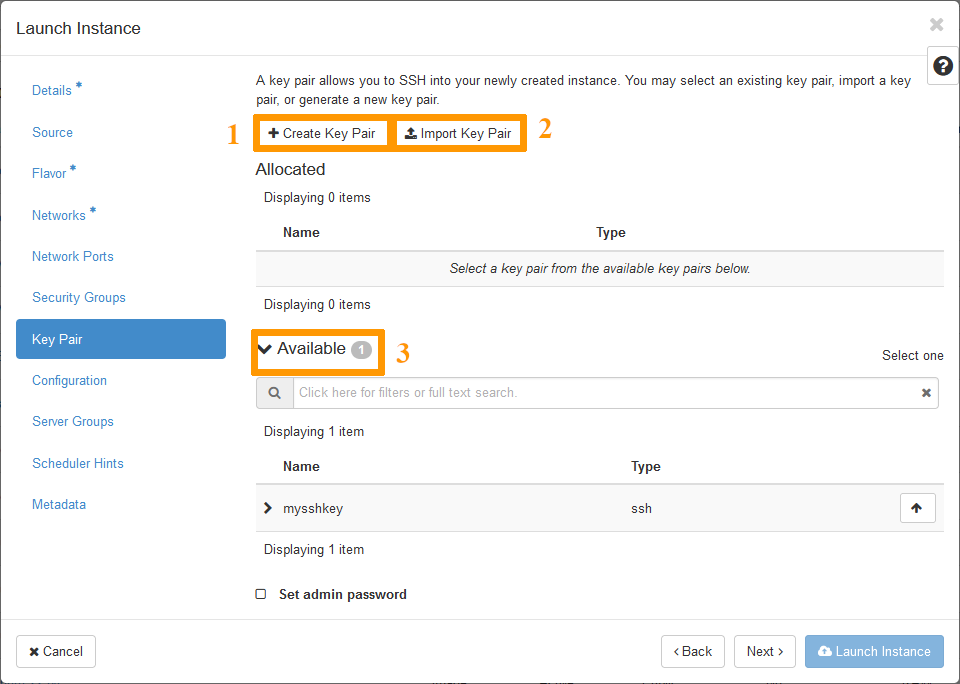The height and width of the screenshot is (684, 960).
Task: Expand the mysshkey row details
Action: tap(267, 508)
